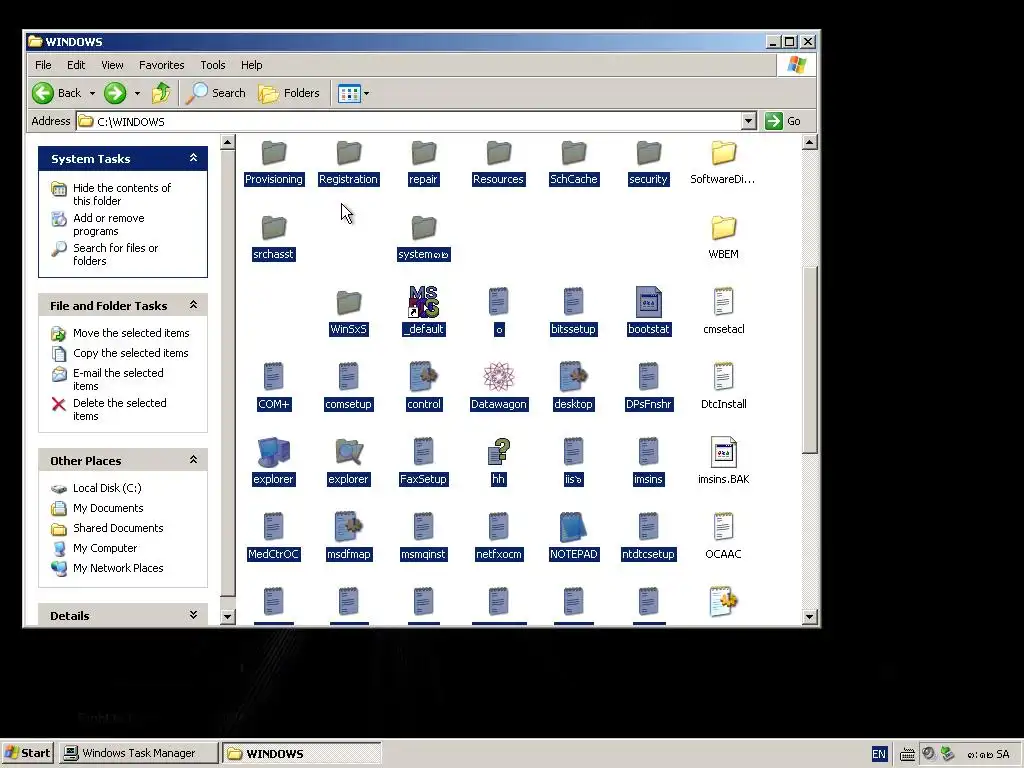Image resolution: width=1024 pixels, height=768 pixels.
Task: Select the imsins.BAK file
Action: (x=723, y=462)
